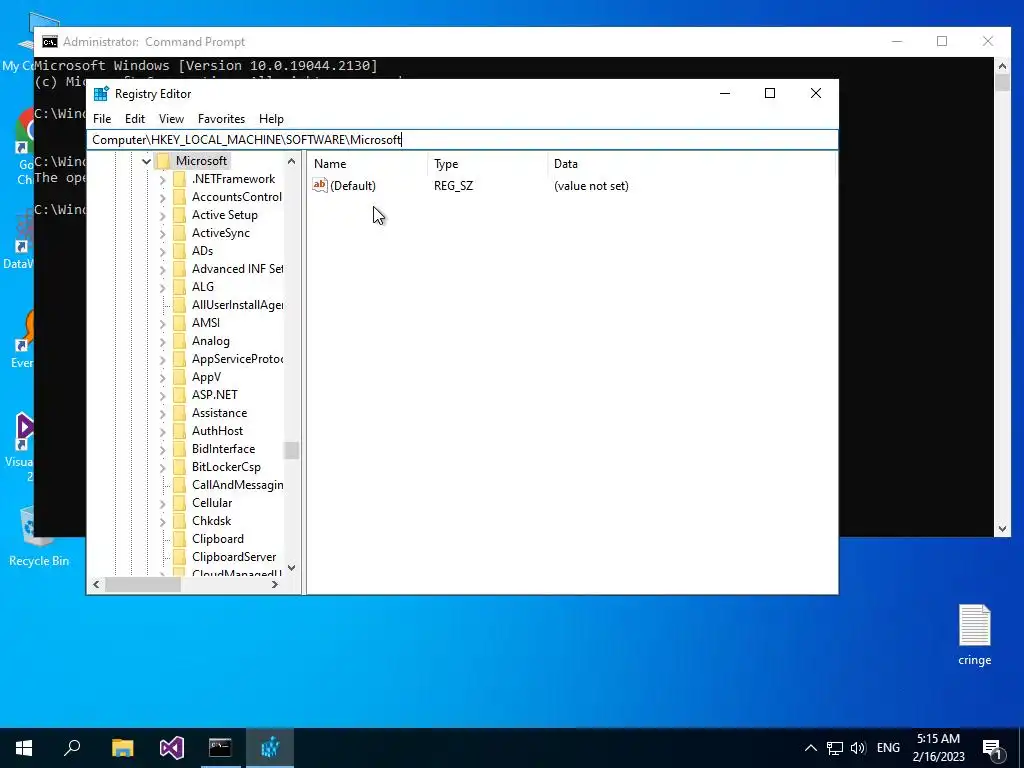Open the cringe file on desktop
The image size is (1024, 768).
click(974, 635)
